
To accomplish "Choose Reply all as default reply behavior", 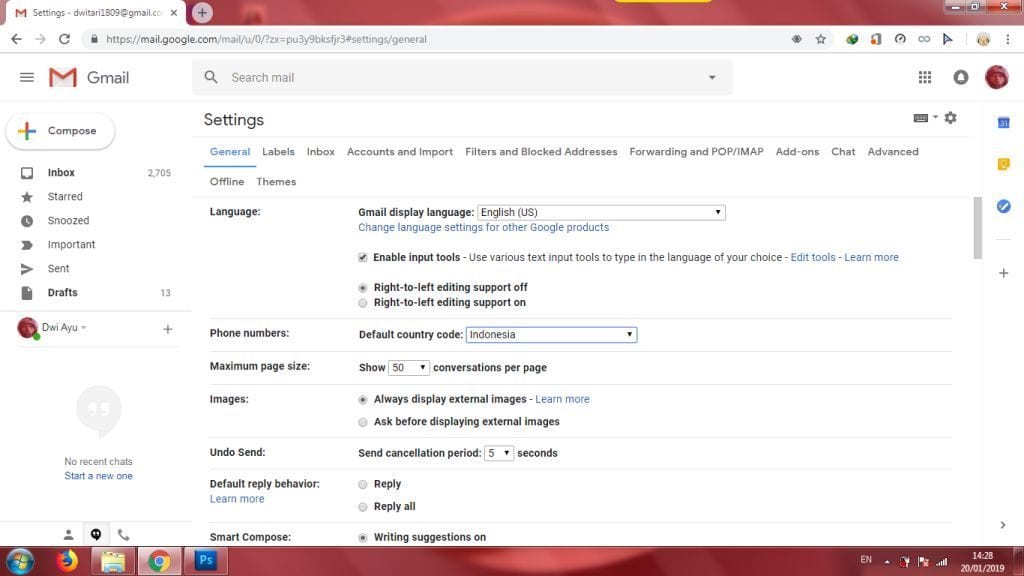I will tap(363, 507).
